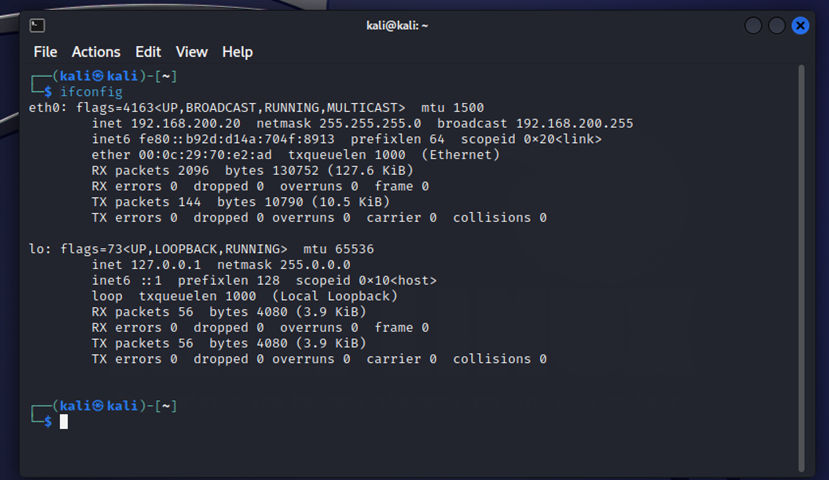Click 'TX packets 144' text
Image resolution: width=829 pixels, height=480 pixels.
pyautogui.click(x=146, y=202)
